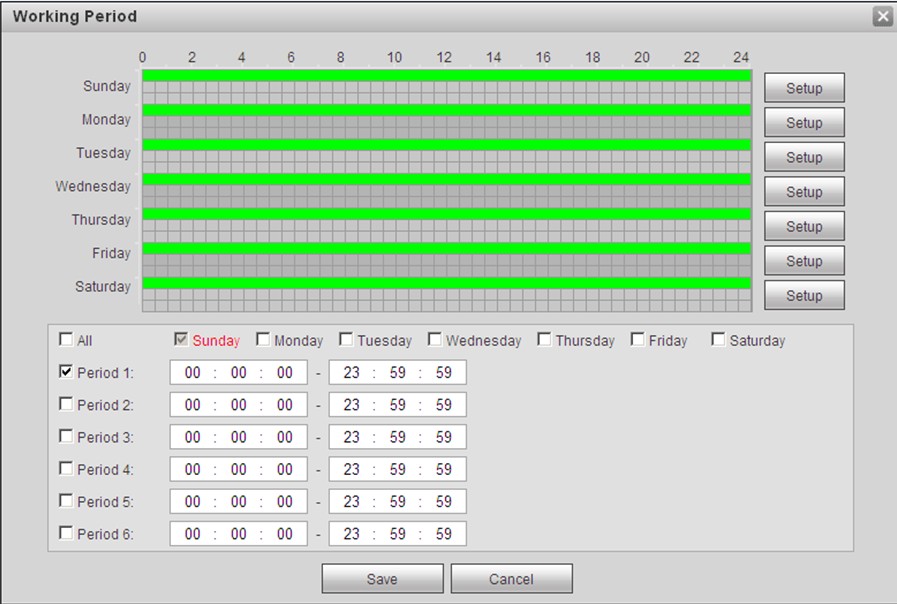
Task: Select Period 4 start seconds field
Action: [x=285, y=469]
